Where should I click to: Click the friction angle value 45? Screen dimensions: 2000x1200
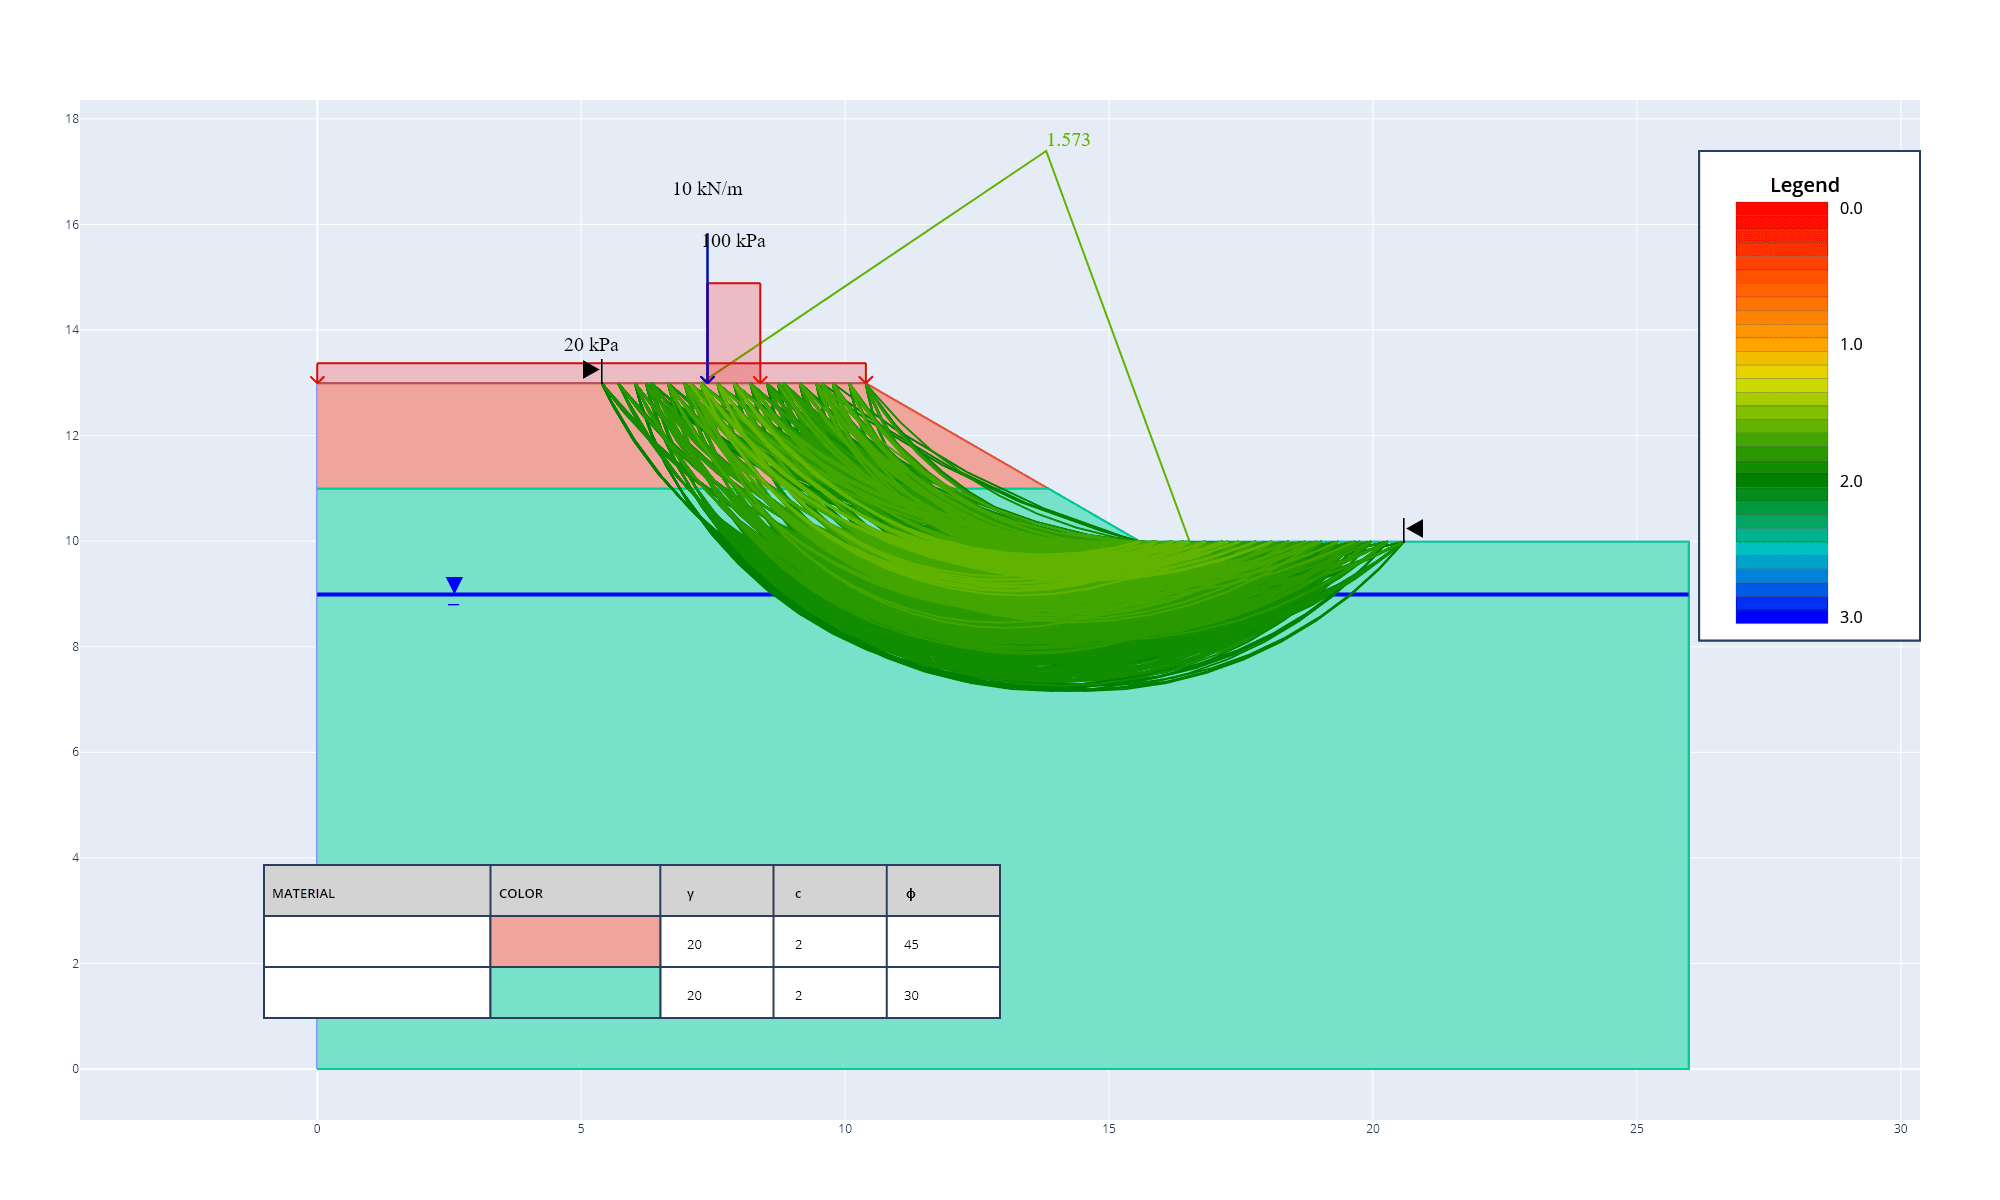pos(911,945)
